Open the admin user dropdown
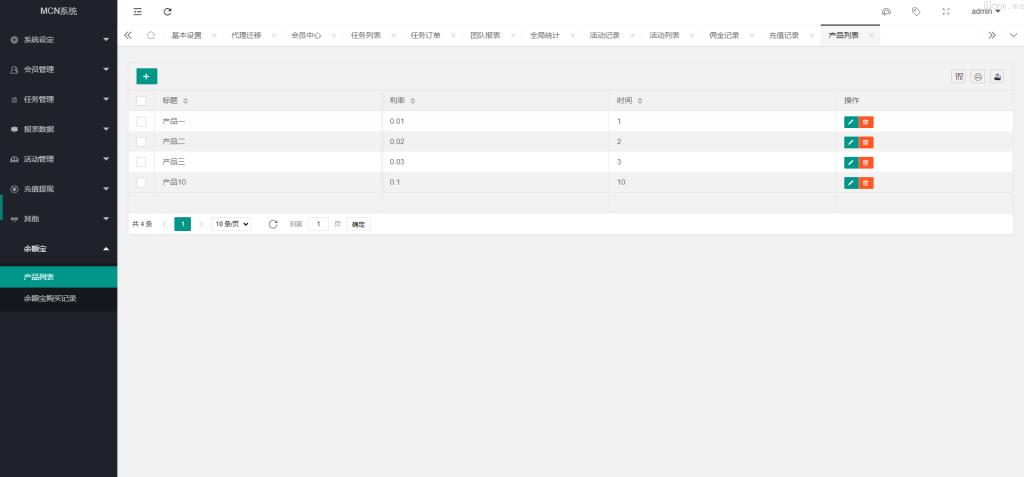 pos(985,11)
